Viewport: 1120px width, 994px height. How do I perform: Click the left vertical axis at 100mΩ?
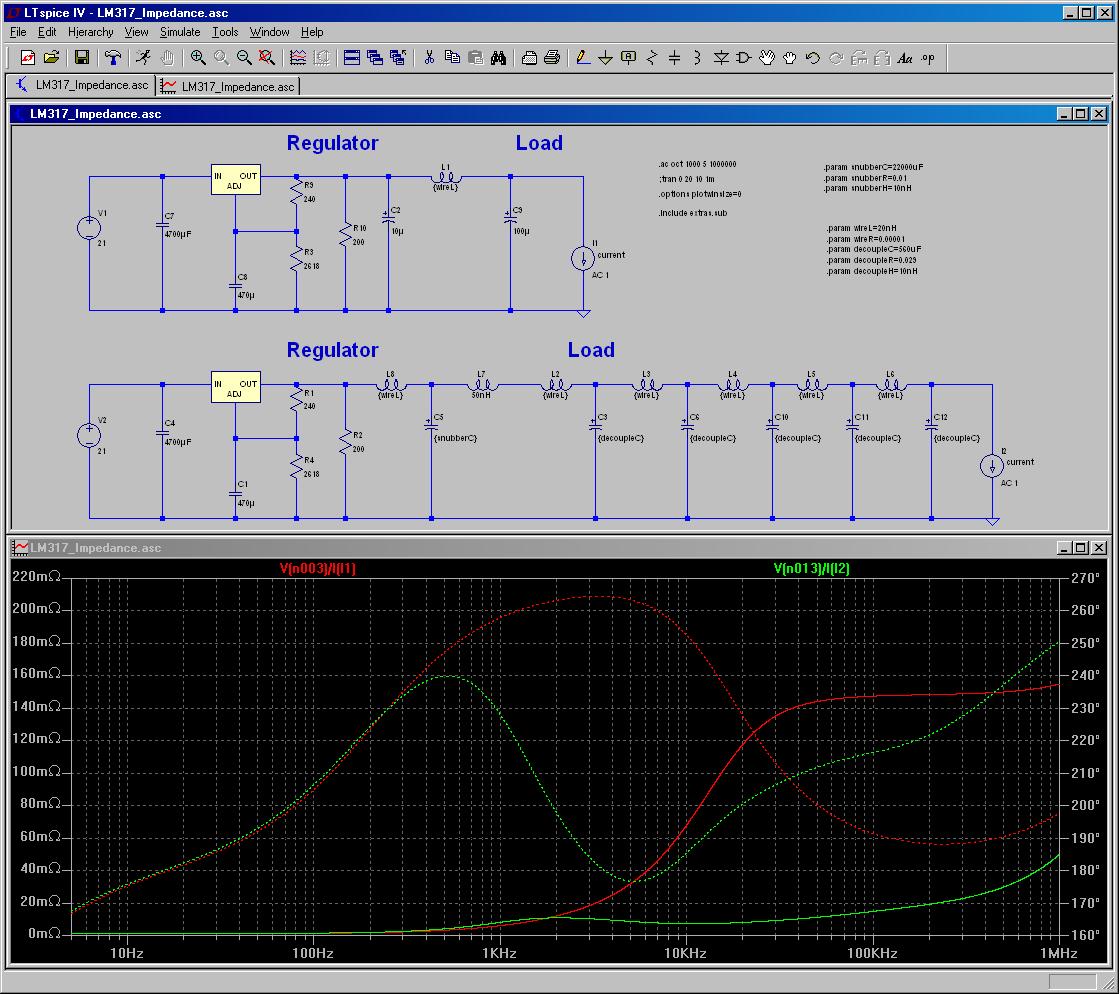36,771
